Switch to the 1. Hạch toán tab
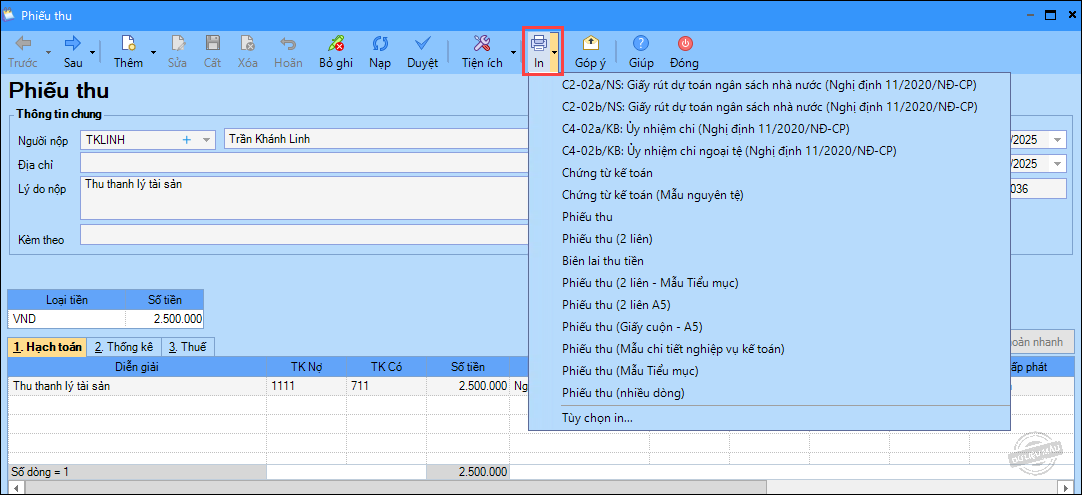 47,347
